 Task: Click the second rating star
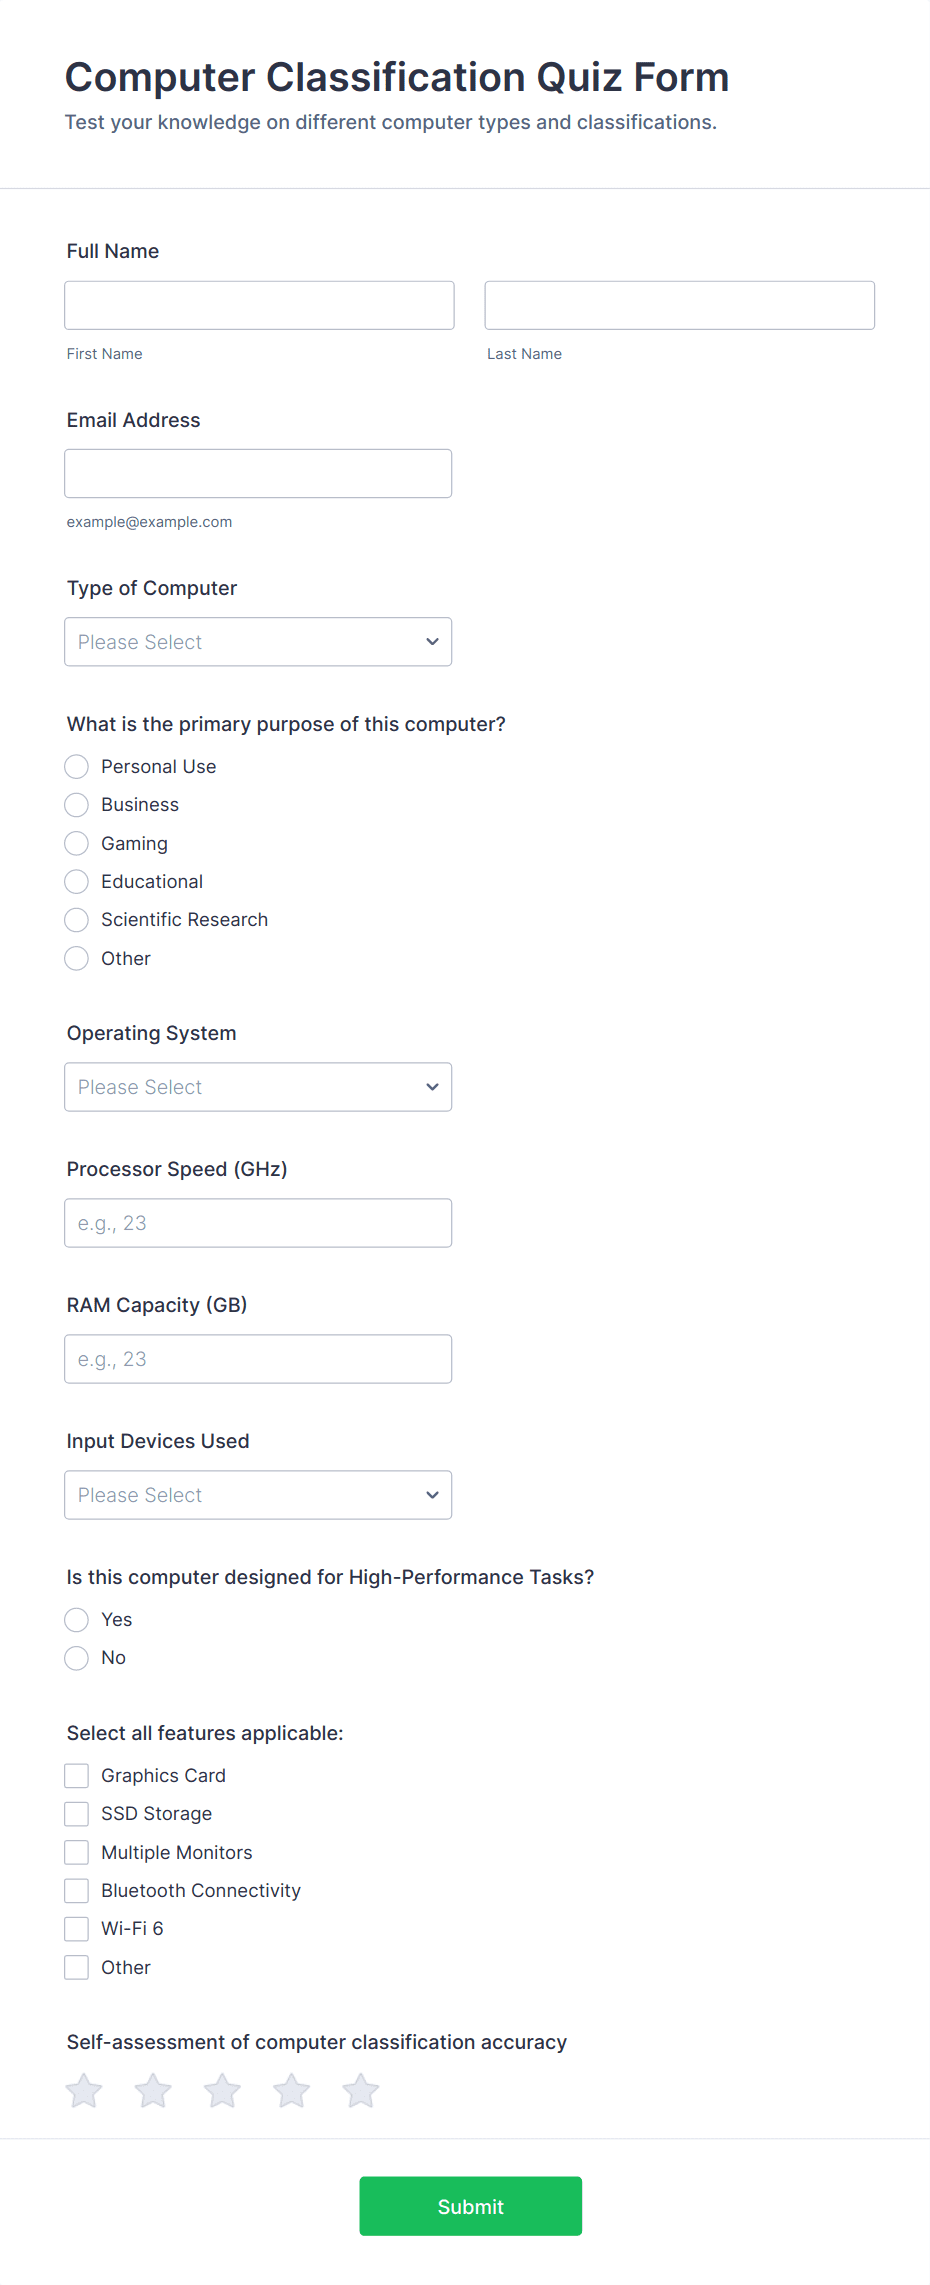153,2091
